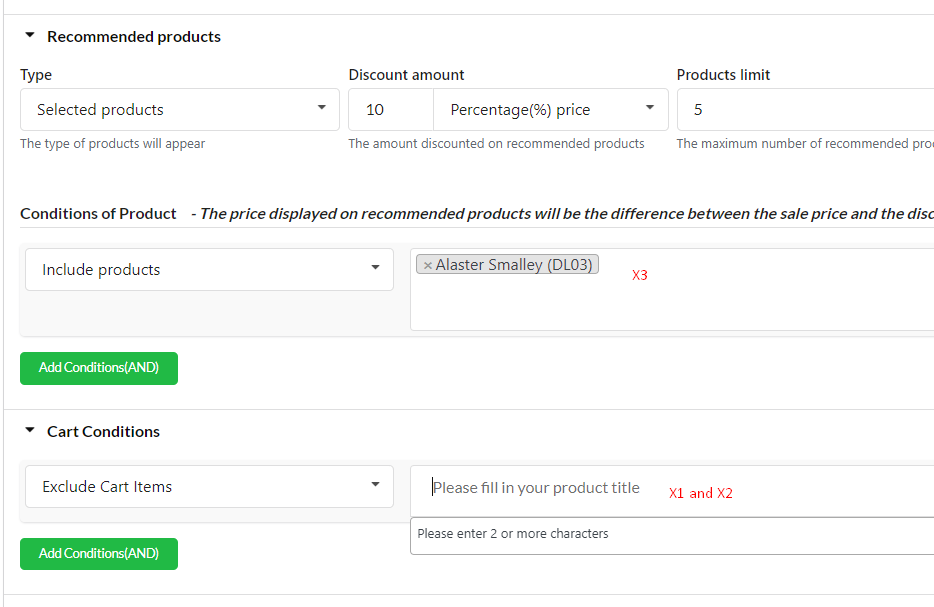The width and height of the screenshot is (934, 607).
Task: Click Add Conditions(AND) under Cart Conditions
Action: click(99, 554)
